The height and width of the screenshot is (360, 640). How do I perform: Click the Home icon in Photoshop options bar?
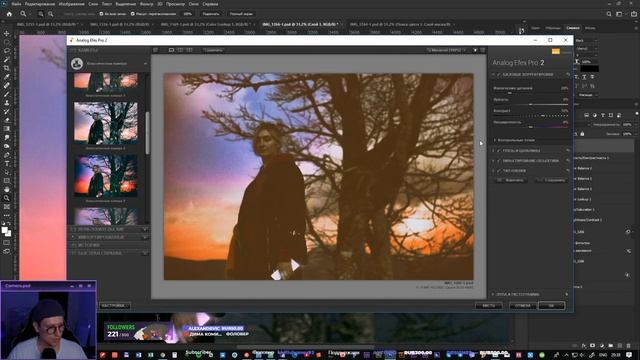[9, 14]
